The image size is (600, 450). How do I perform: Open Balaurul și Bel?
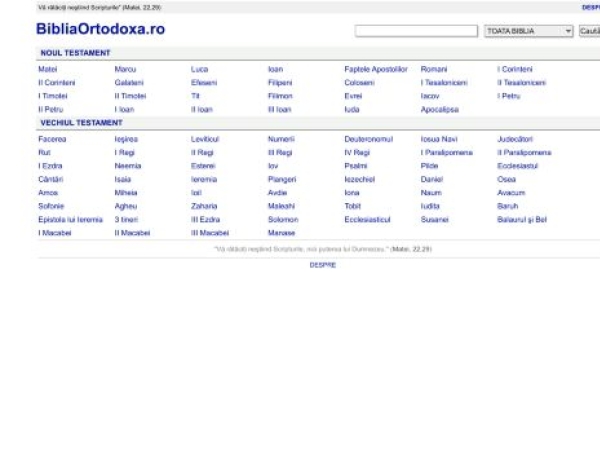(522, 220)
